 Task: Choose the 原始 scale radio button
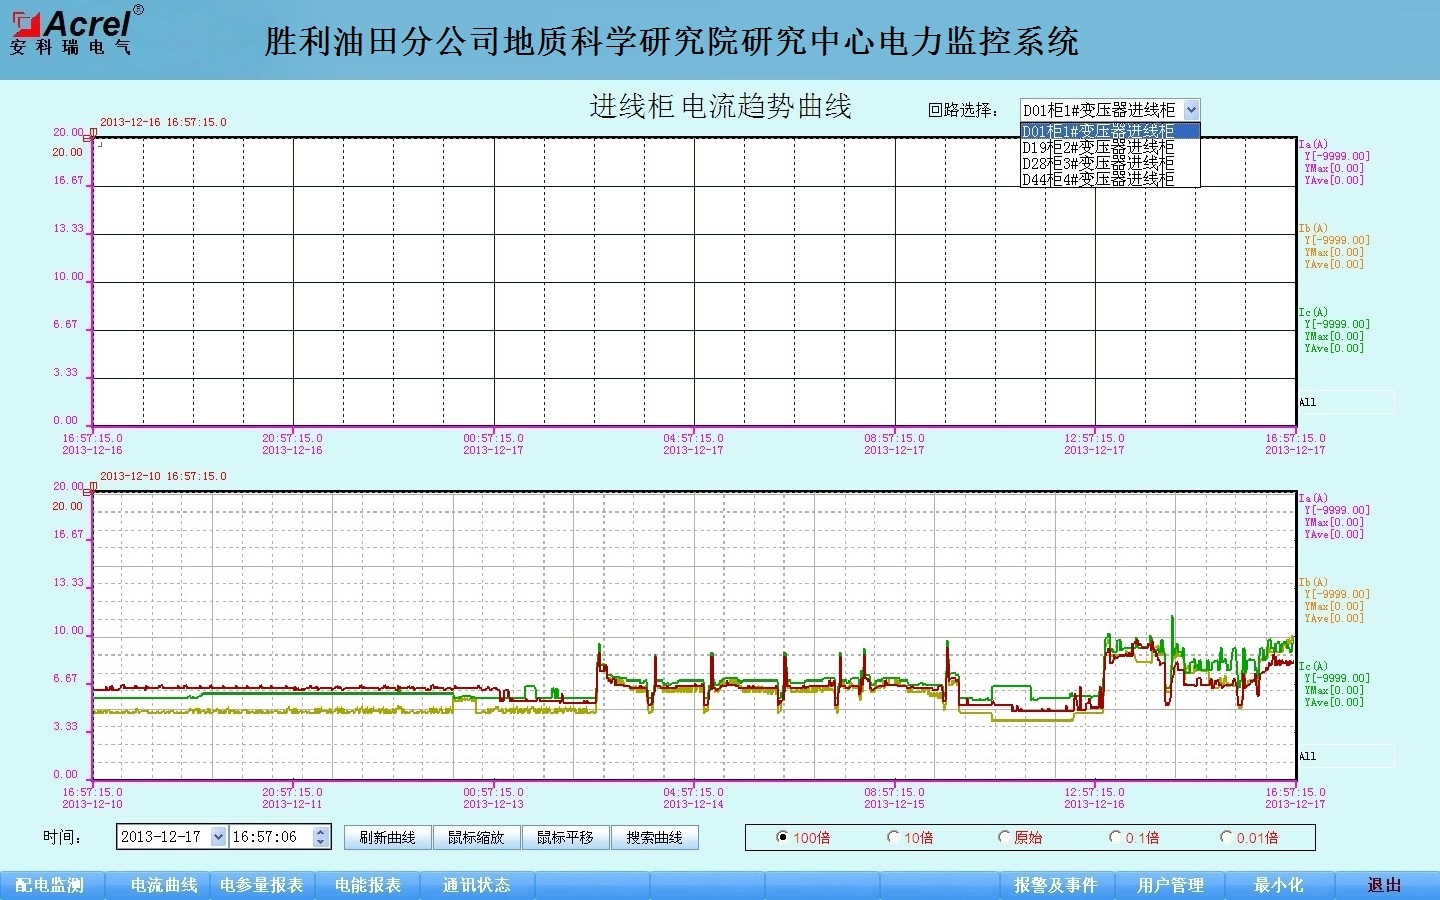click(x=1004, y=837)
